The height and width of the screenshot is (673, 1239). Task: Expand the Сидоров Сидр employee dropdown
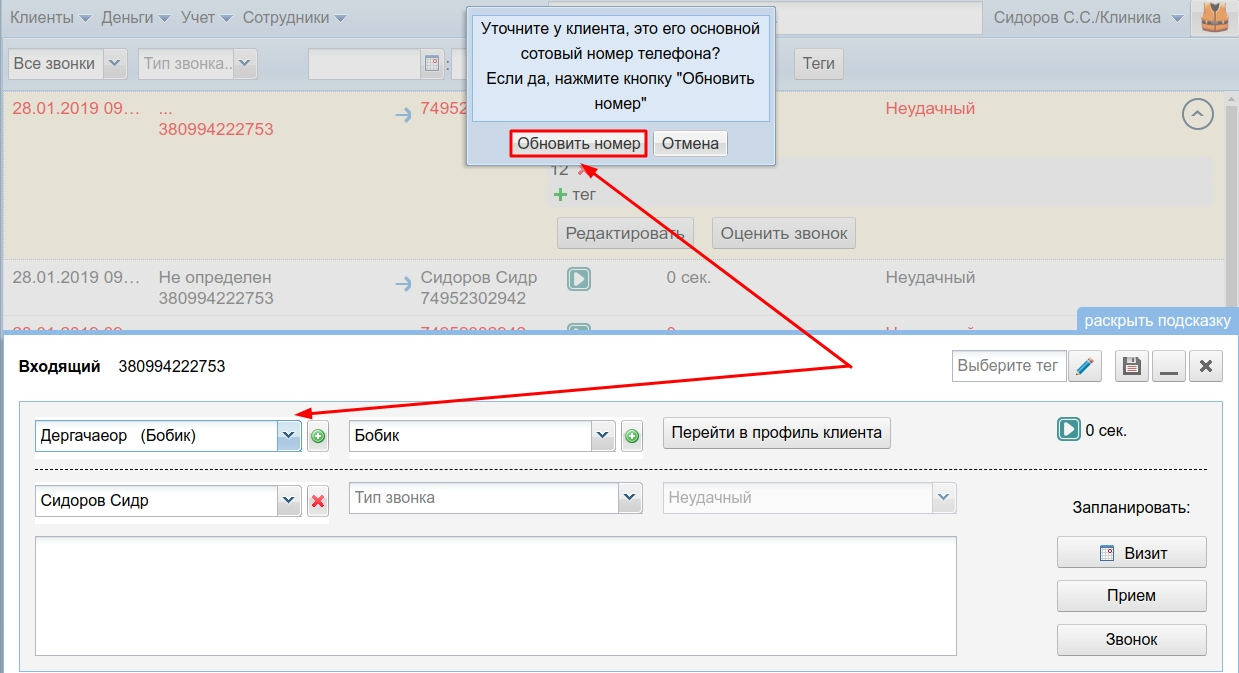pos(289,501)
